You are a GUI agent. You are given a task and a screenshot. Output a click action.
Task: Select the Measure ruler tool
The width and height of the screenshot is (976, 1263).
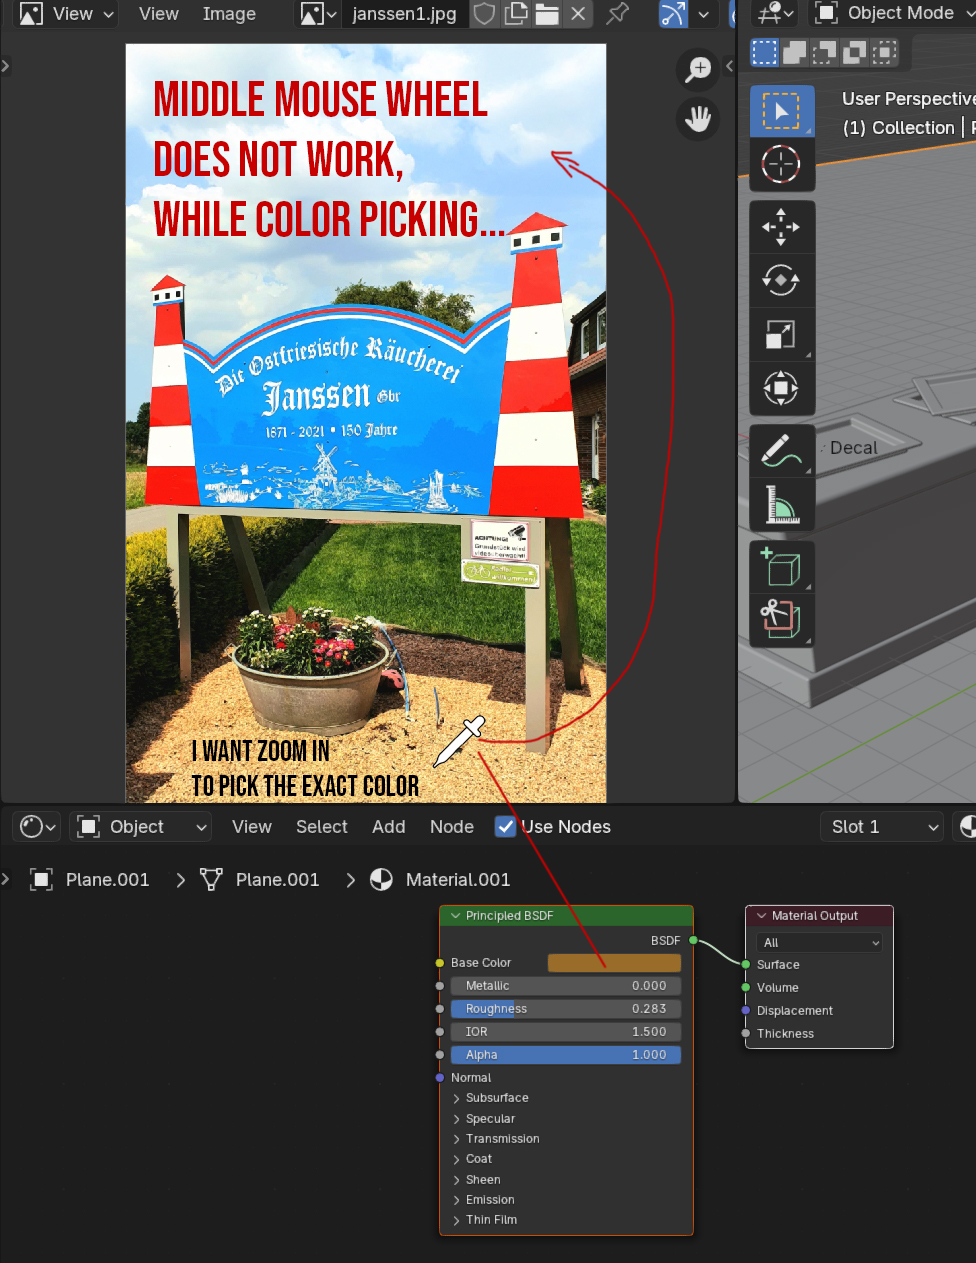click(782, 504)
